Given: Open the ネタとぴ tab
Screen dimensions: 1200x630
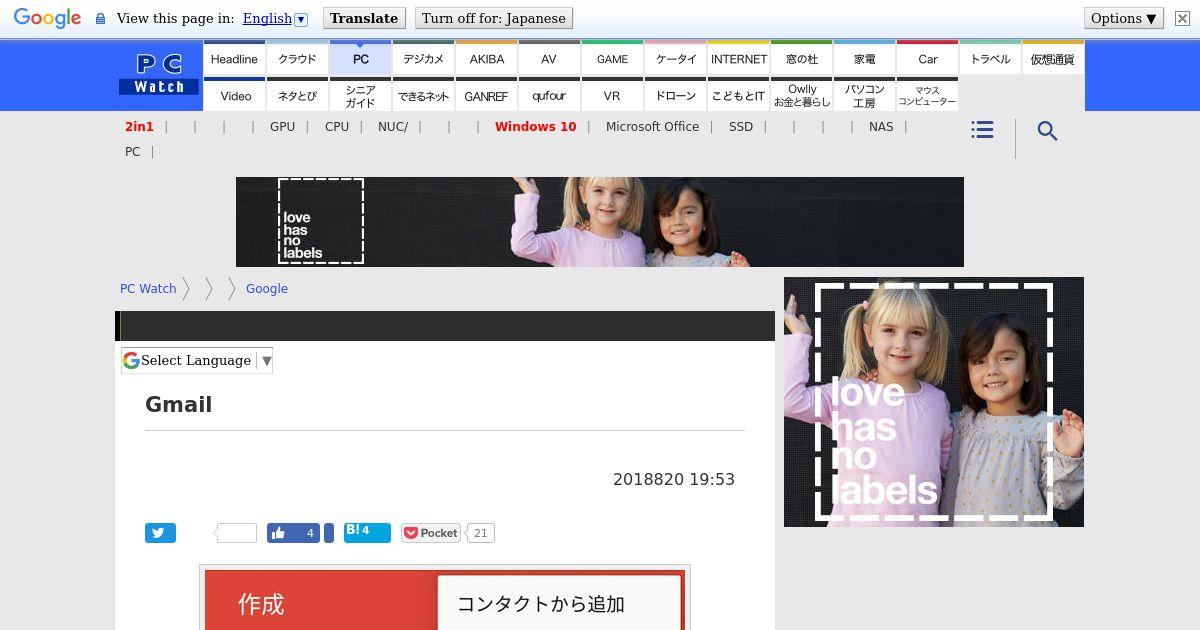Looking at the screenshot, I should coord(297,96).
